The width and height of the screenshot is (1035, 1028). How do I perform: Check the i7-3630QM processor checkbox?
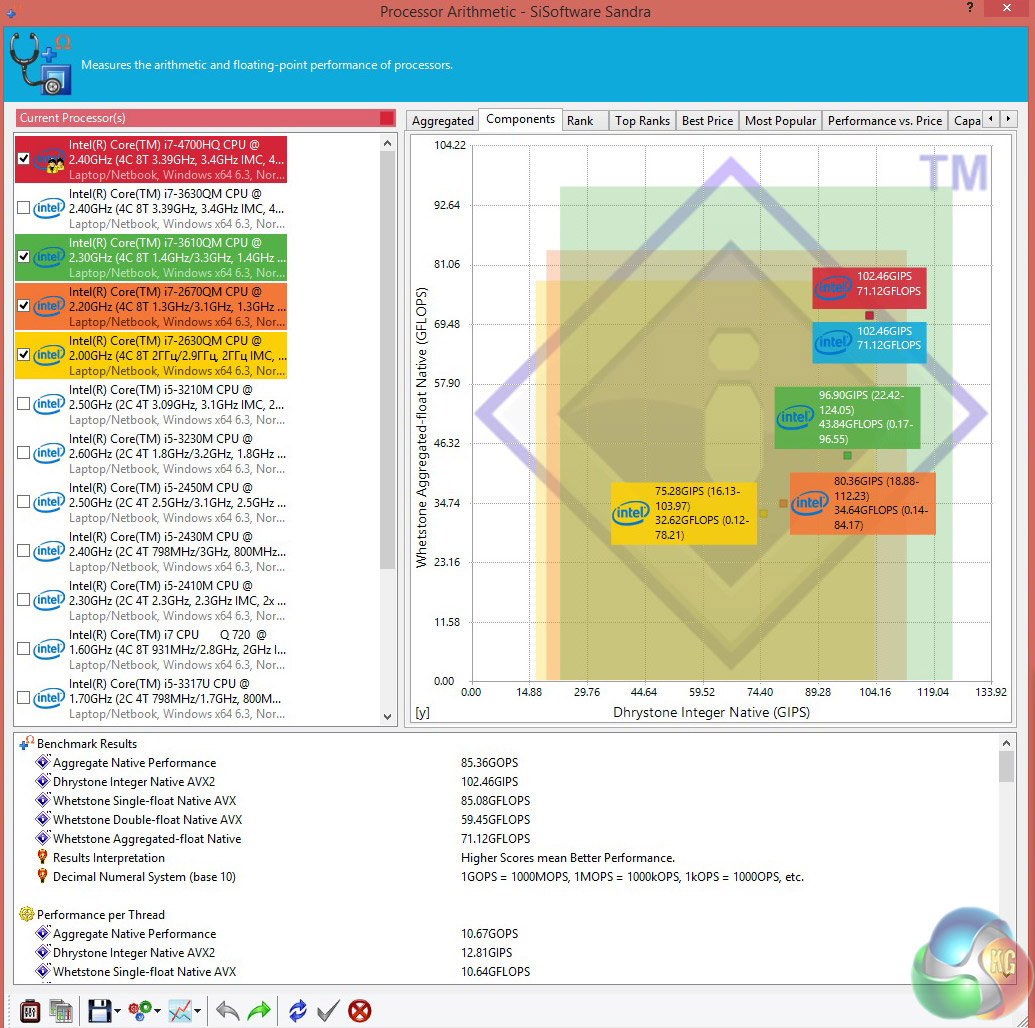(x=23, y=207)
